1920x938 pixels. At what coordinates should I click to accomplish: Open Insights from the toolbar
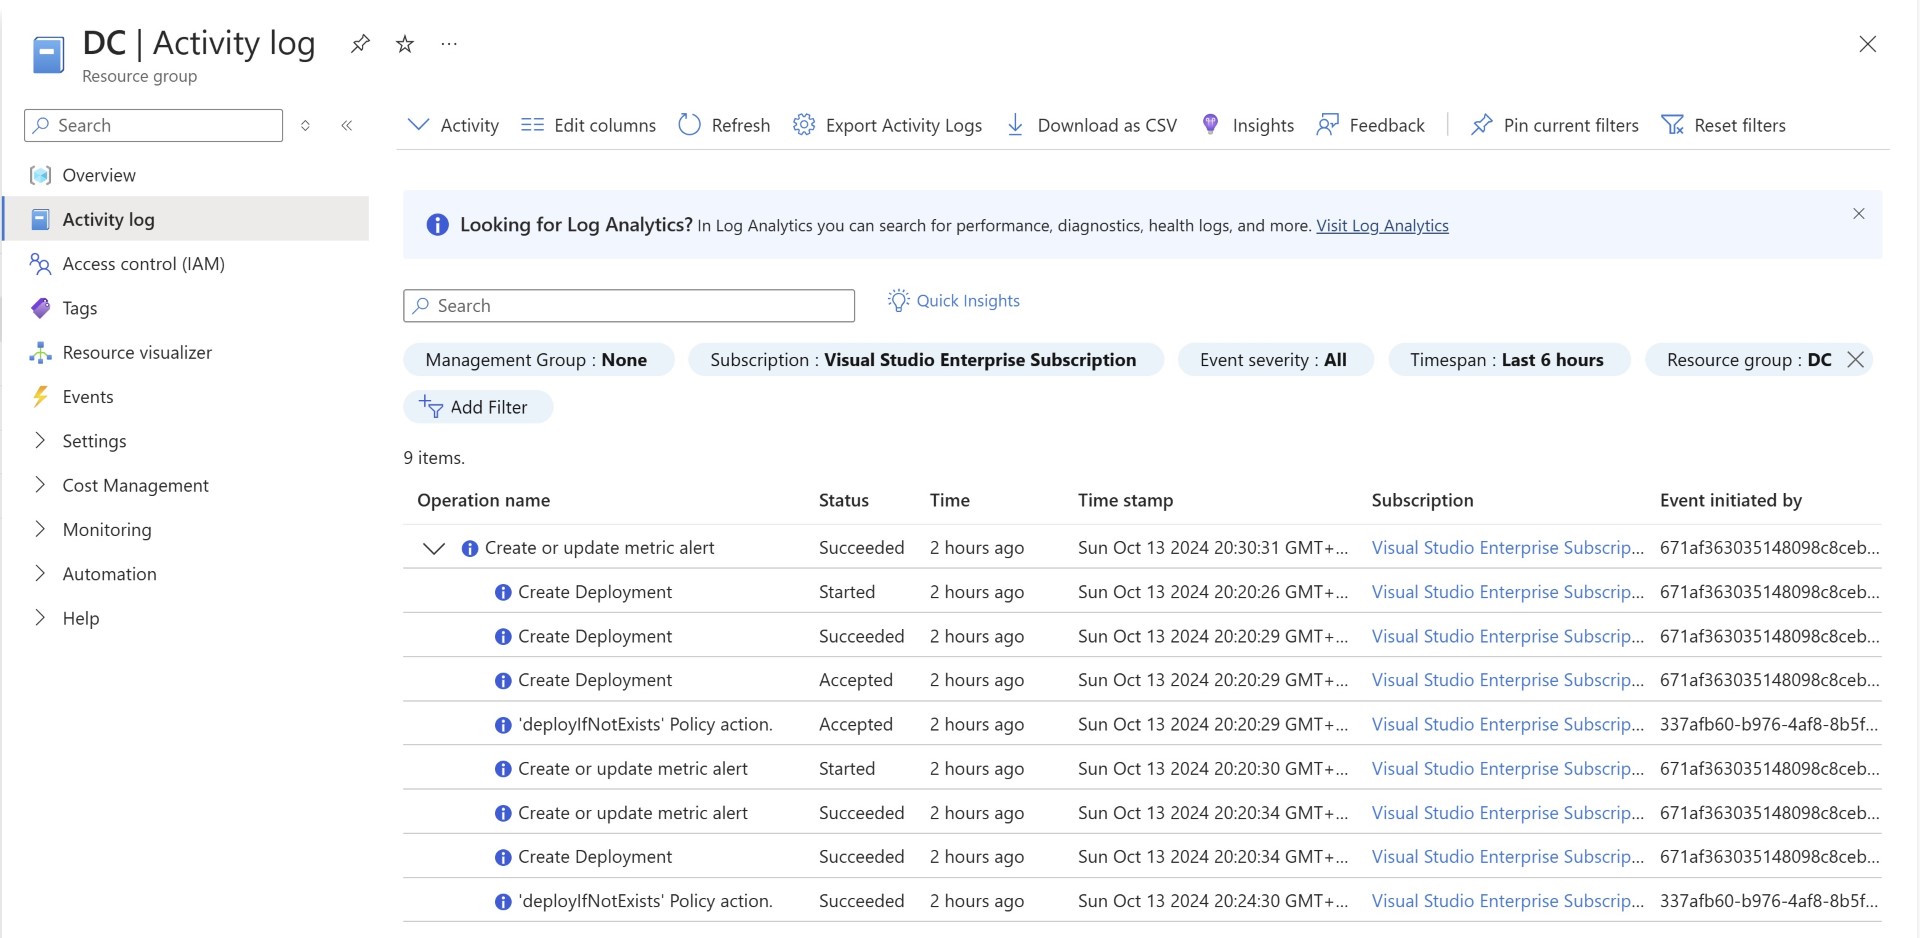tap(1247, 125)
